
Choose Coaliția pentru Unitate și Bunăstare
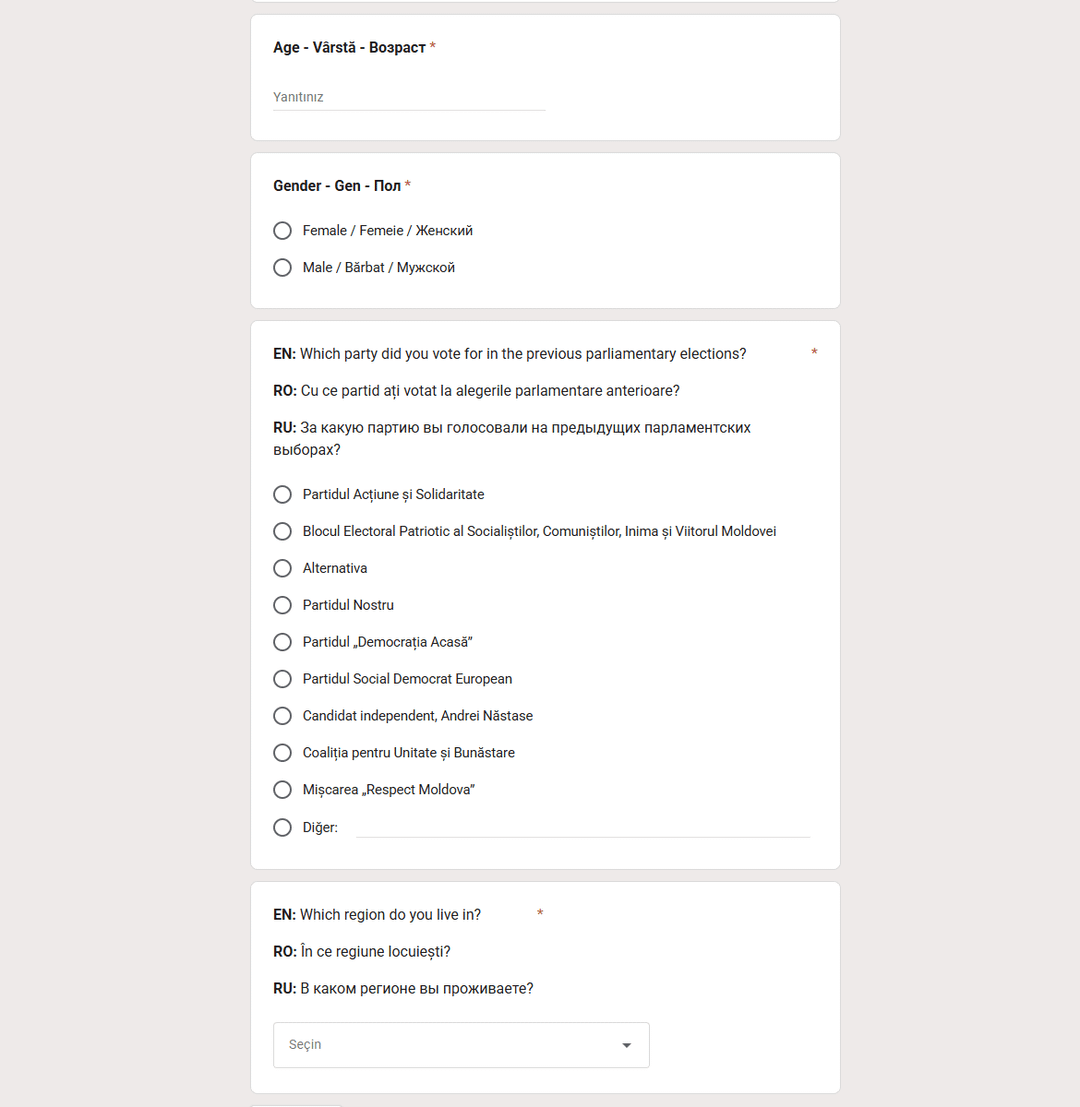(x=282, y=753)
